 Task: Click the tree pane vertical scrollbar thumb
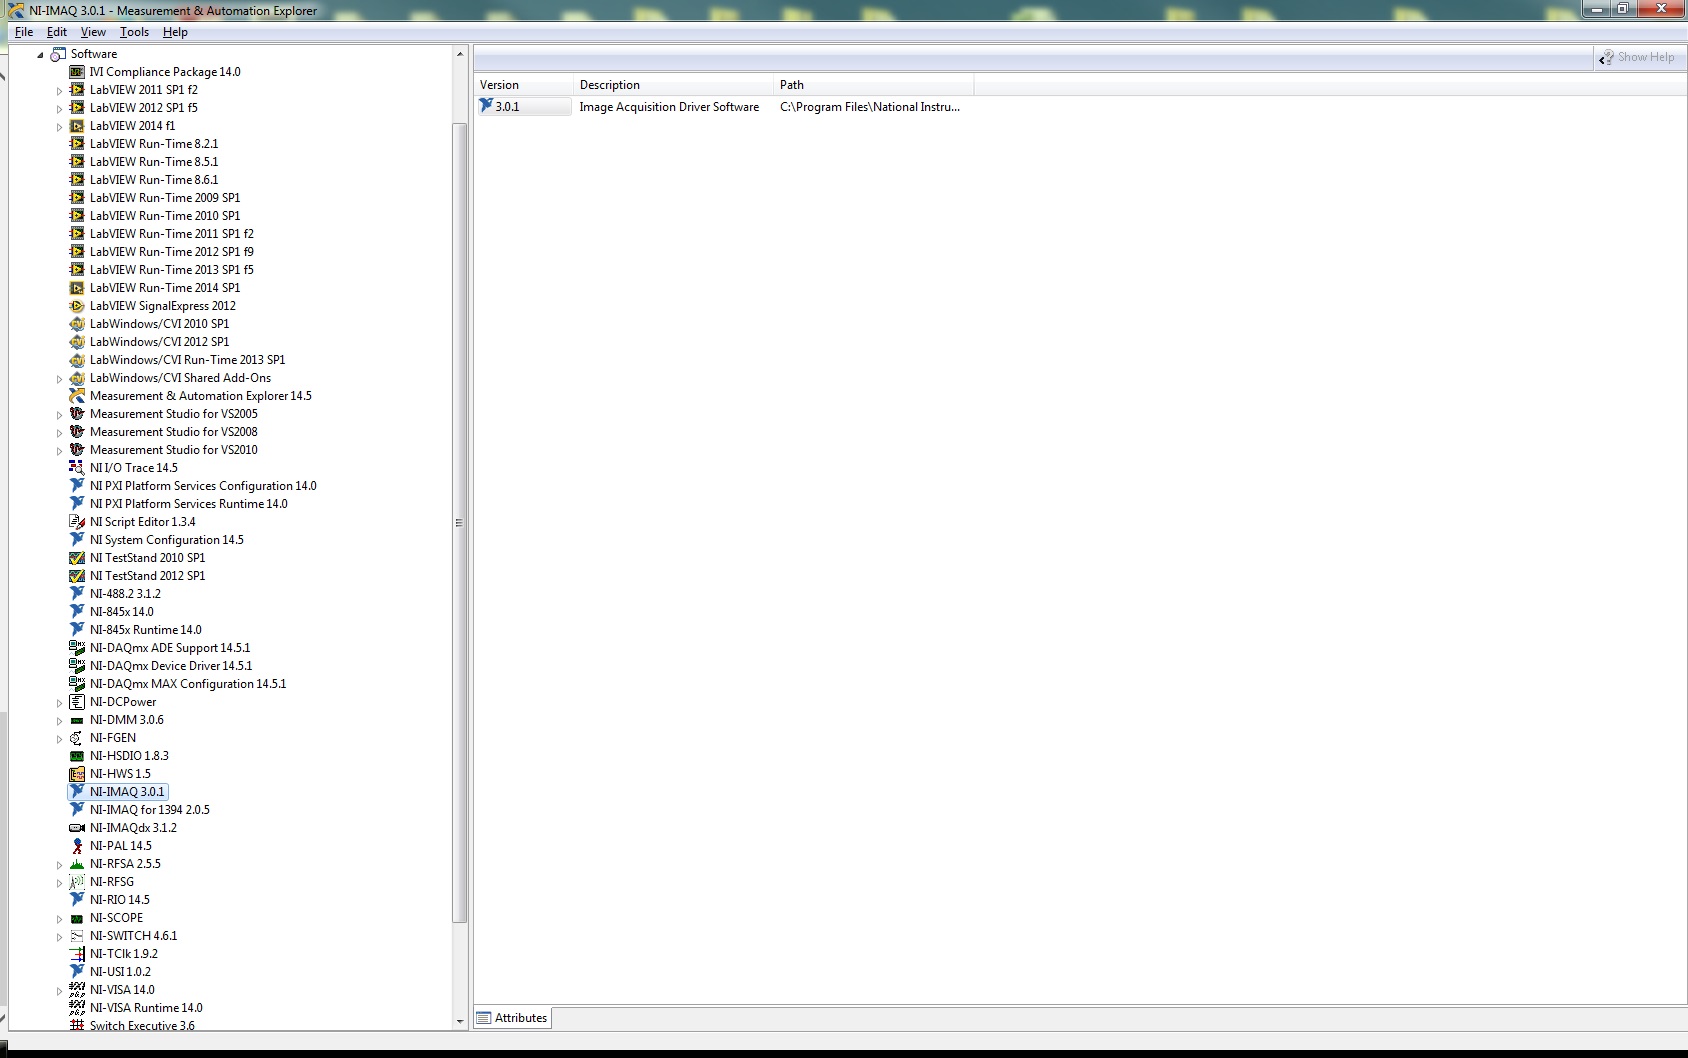(x=460, y=522)
